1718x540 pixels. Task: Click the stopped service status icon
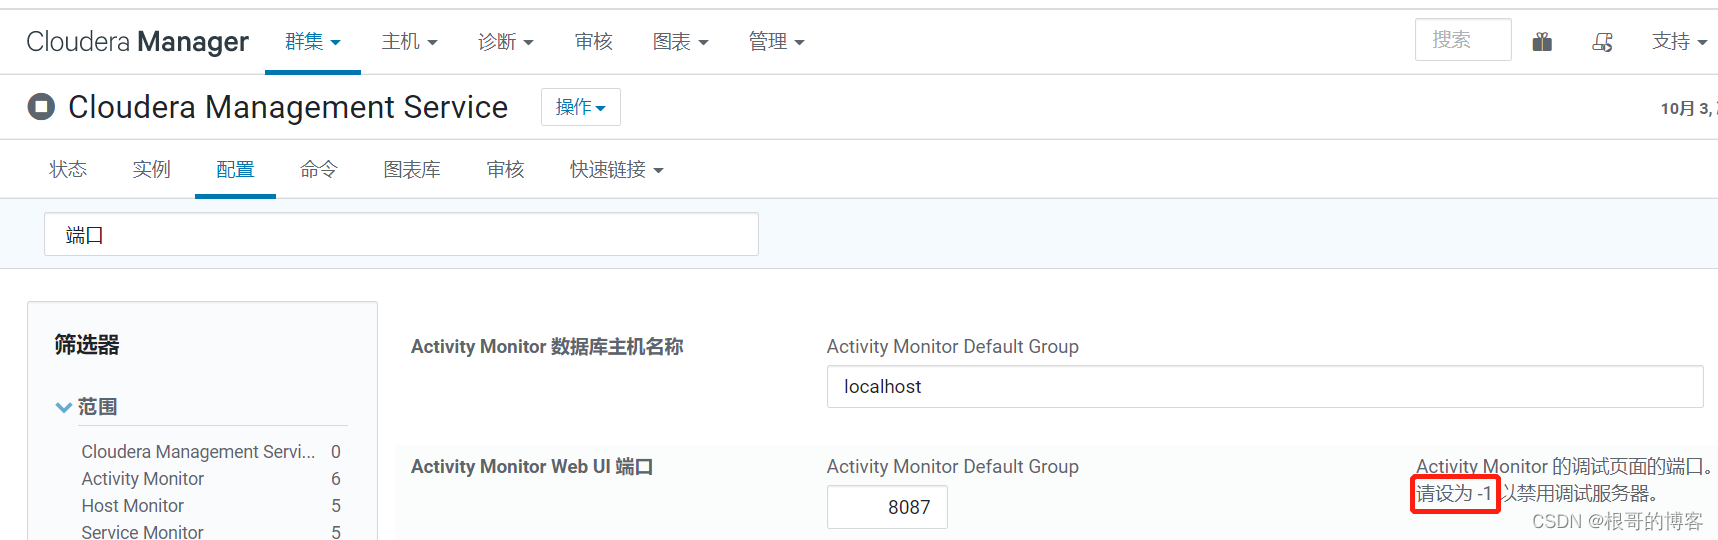tap(41, 106)
